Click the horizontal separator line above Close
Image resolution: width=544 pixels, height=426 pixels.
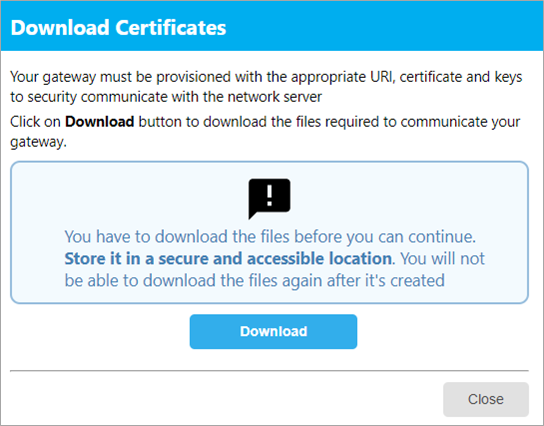coord(269,370)
